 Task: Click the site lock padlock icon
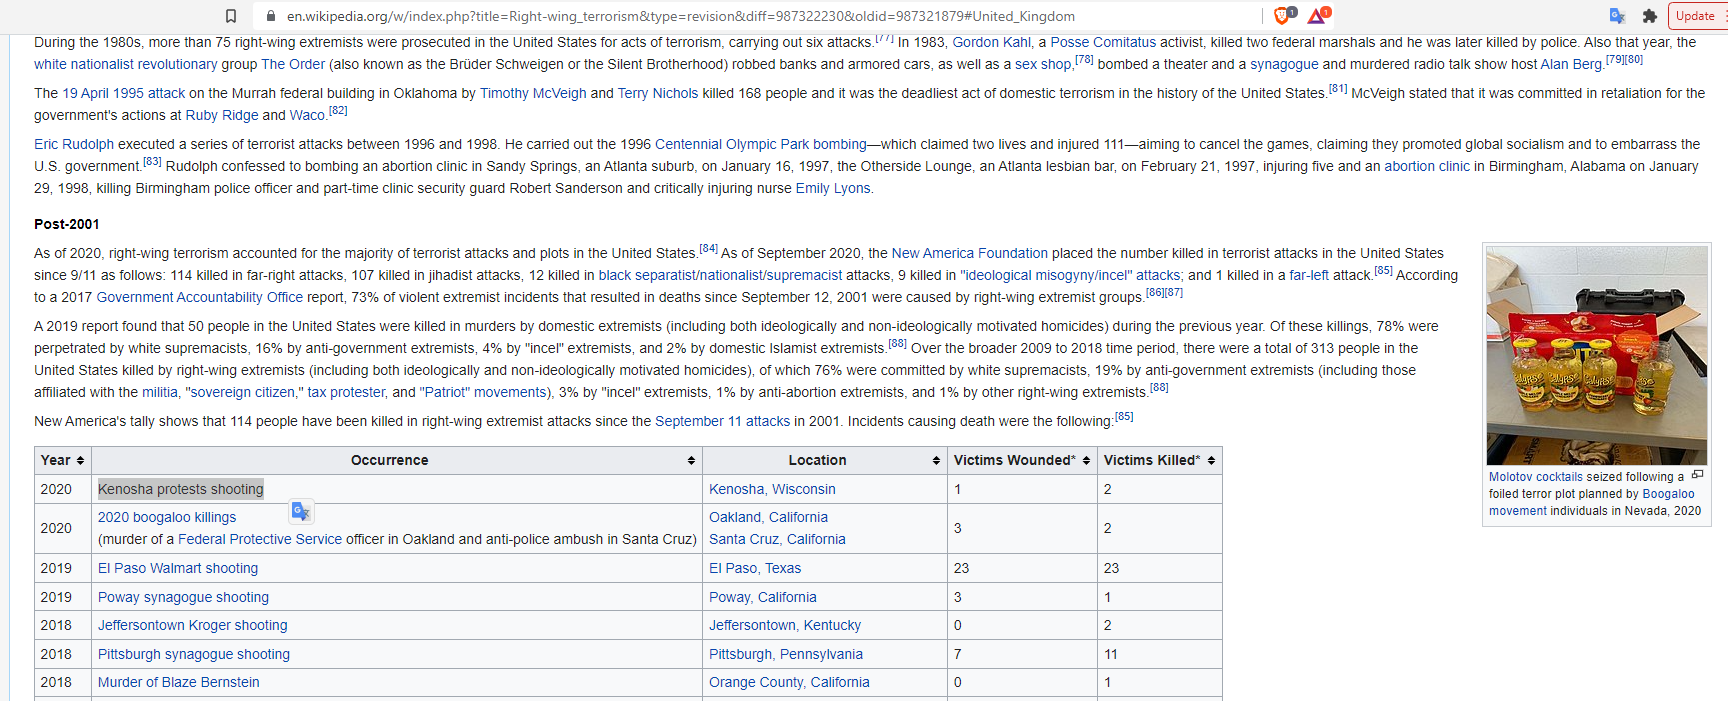[x=270, y=16]
